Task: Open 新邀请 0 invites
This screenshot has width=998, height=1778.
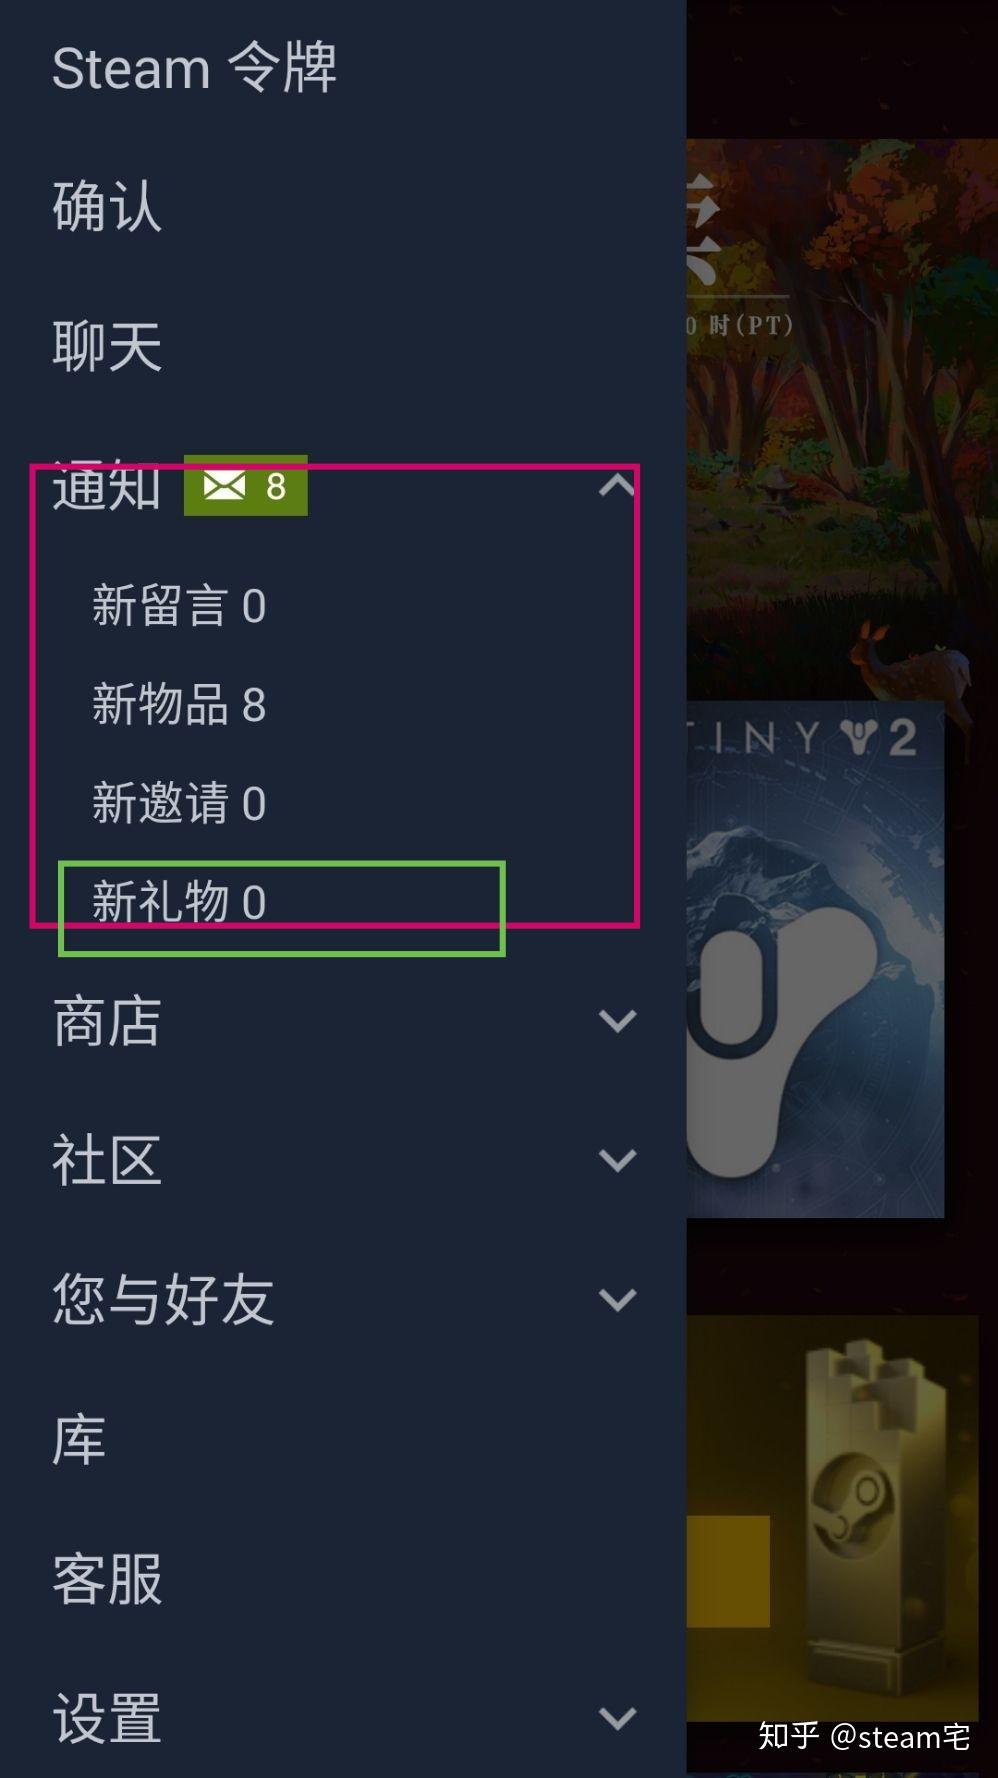Action: click(179, 803)
